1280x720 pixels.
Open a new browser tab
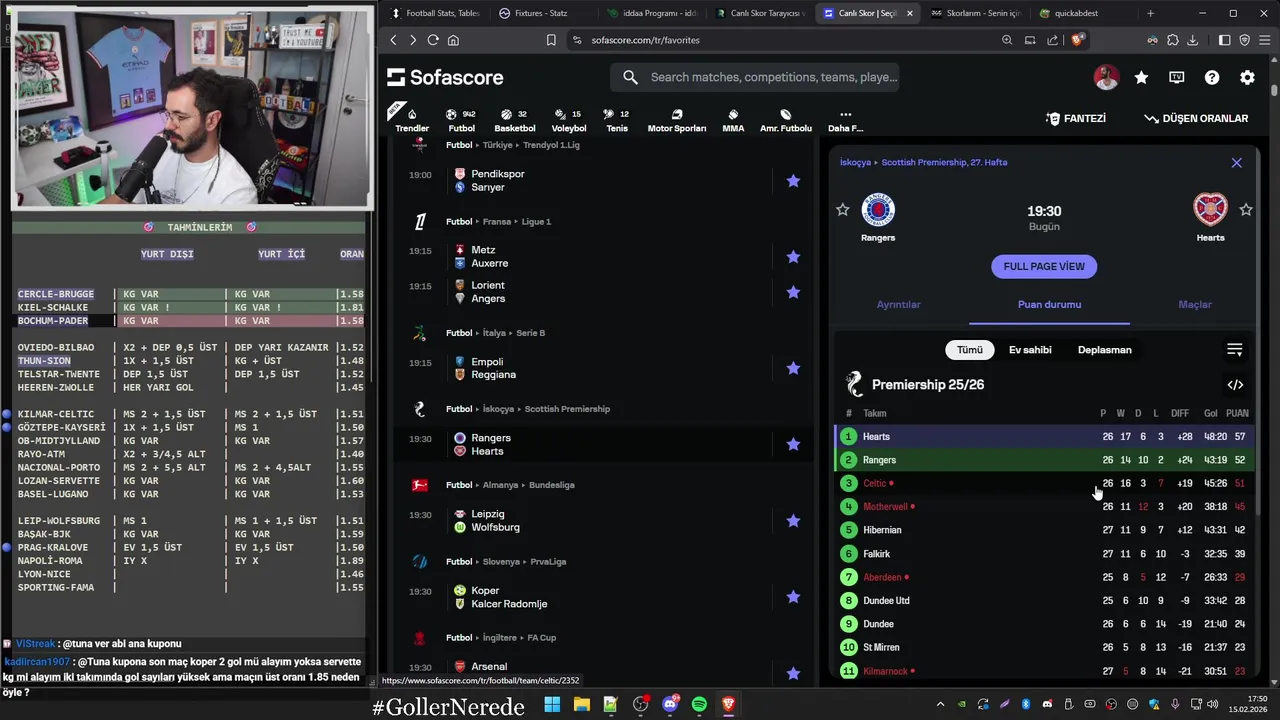pyautogui.click(x=1150, y=13)
